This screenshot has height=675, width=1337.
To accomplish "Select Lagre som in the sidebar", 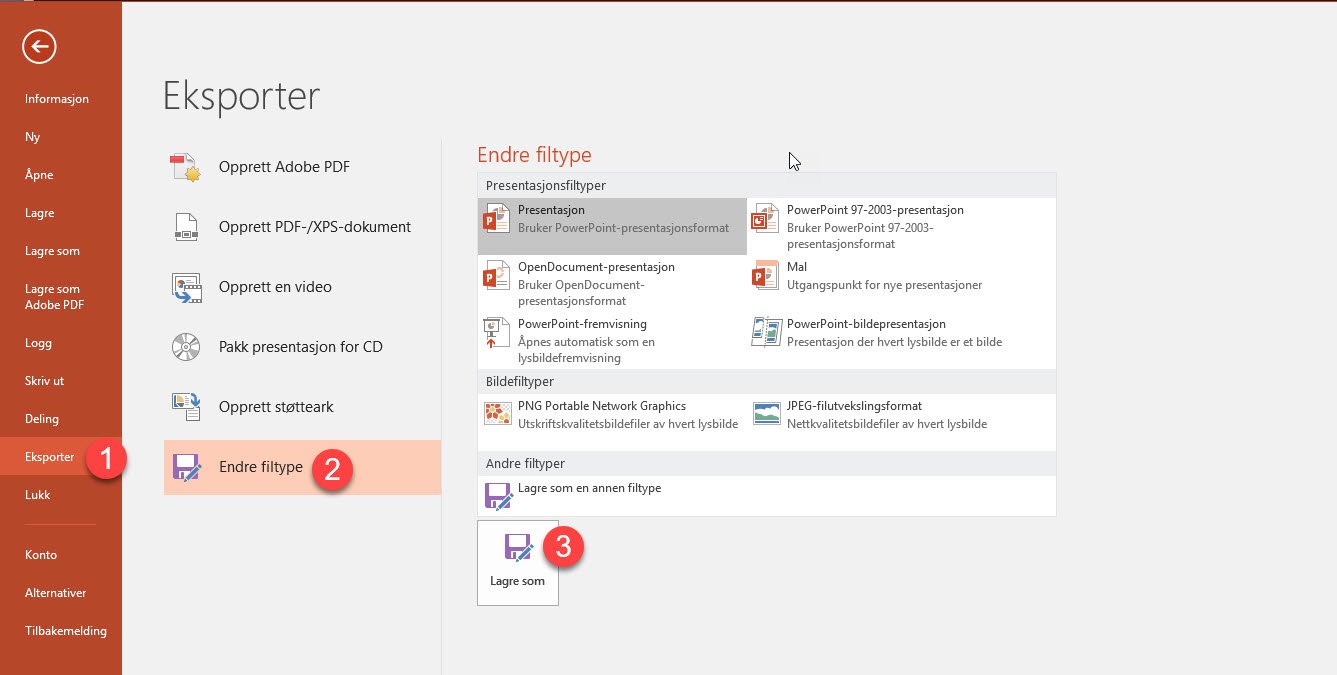I will click(x=52, y=251).
